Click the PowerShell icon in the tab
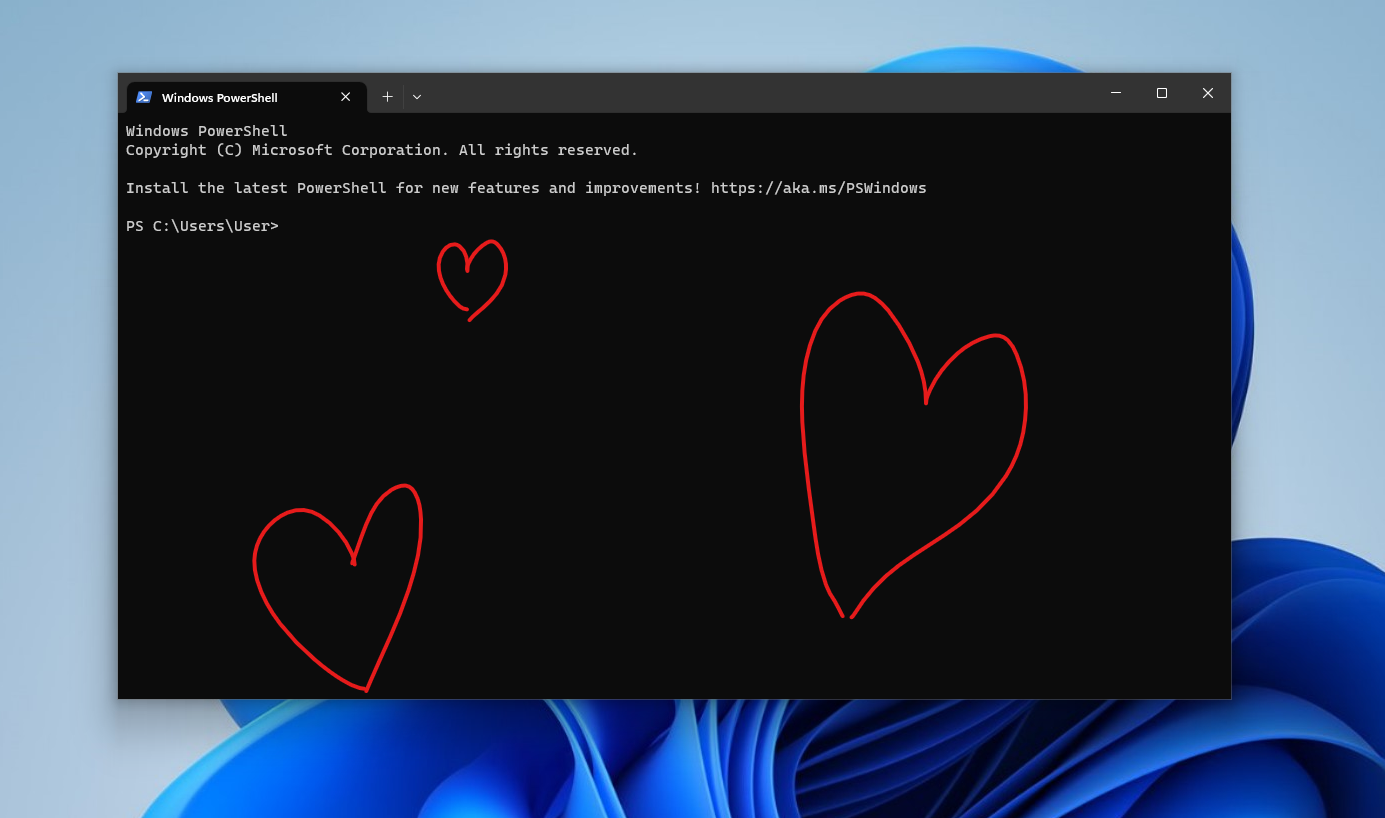Viewport: 1385px width, 818px height. click(144, 97)
